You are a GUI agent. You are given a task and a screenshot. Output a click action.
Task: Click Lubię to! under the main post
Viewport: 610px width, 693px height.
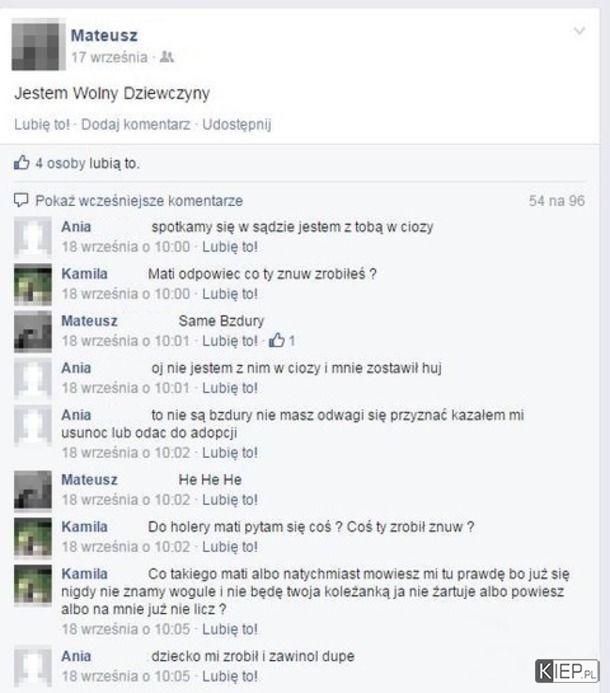pos(42,124)
